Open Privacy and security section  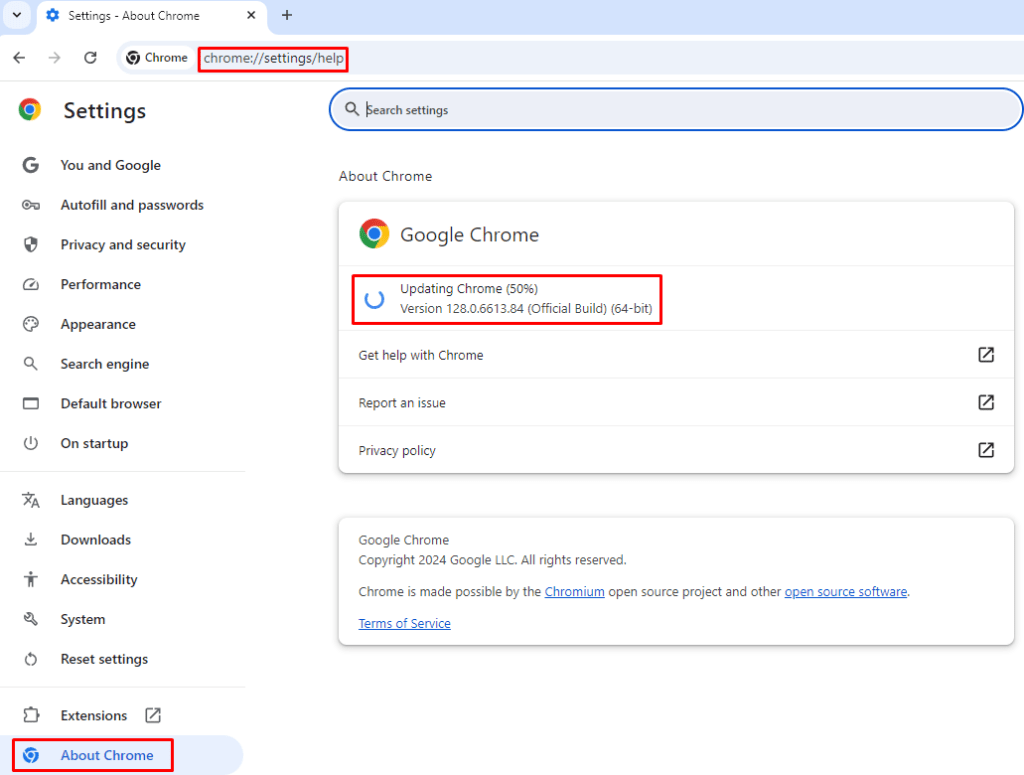(123, 245)
